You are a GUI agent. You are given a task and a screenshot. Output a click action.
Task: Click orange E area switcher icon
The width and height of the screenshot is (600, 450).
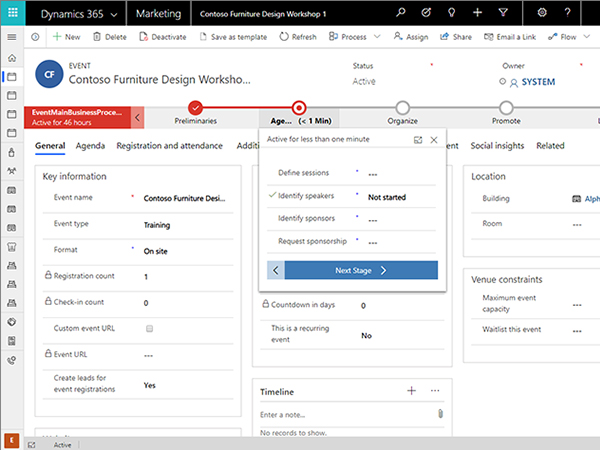click(11, 440)
